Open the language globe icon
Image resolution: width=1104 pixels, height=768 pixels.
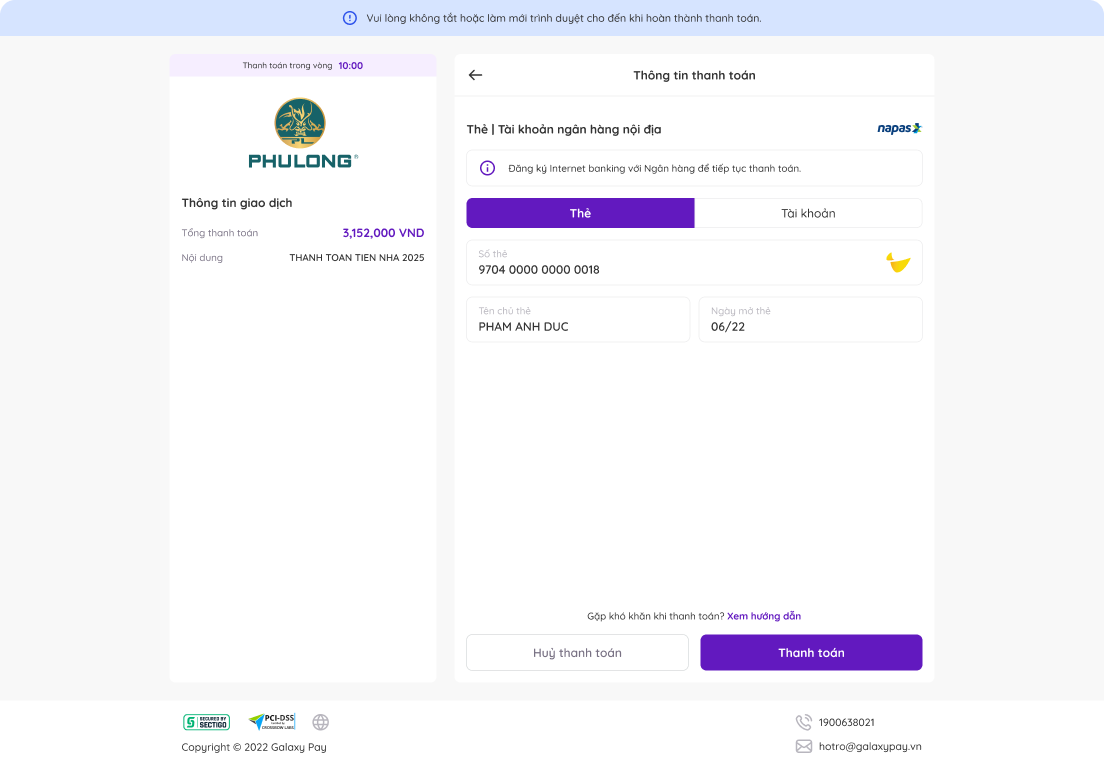point(320,722)
